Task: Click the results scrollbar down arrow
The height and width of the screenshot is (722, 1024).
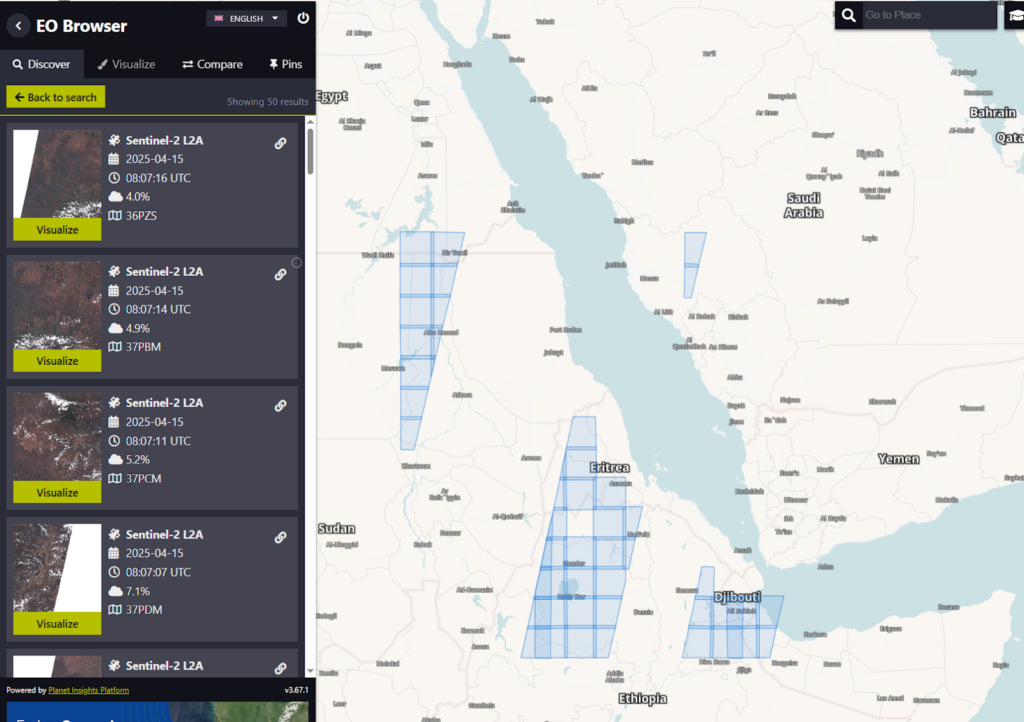Action: pos(310,671)
